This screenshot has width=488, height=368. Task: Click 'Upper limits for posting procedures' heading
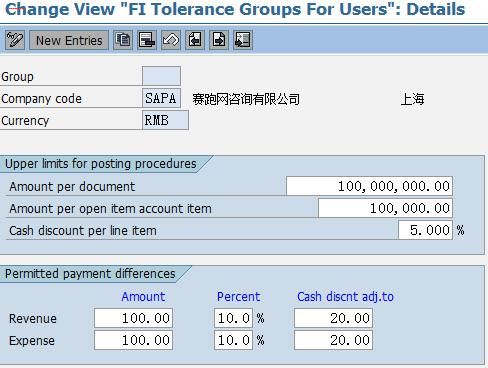coord(101,164)
